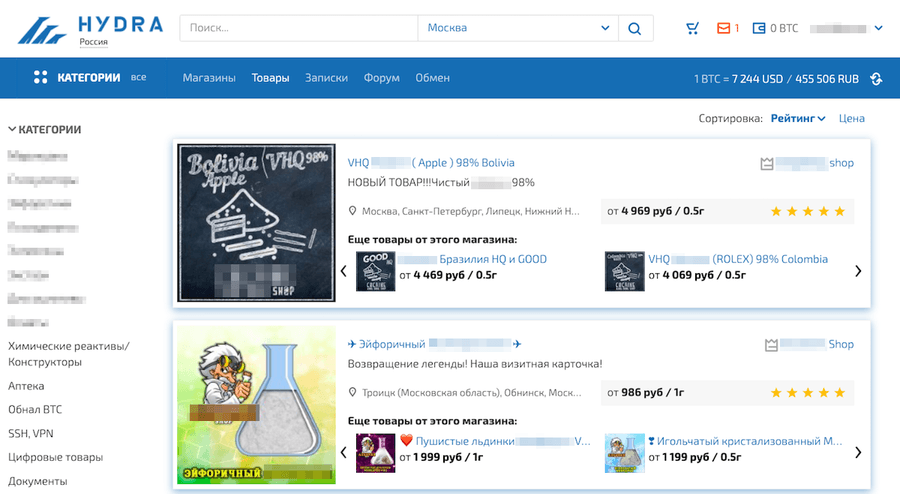Screen dimensions: 900x494
Task: Click previous arrow in second listing carousel
Action: tap(343, 453)
